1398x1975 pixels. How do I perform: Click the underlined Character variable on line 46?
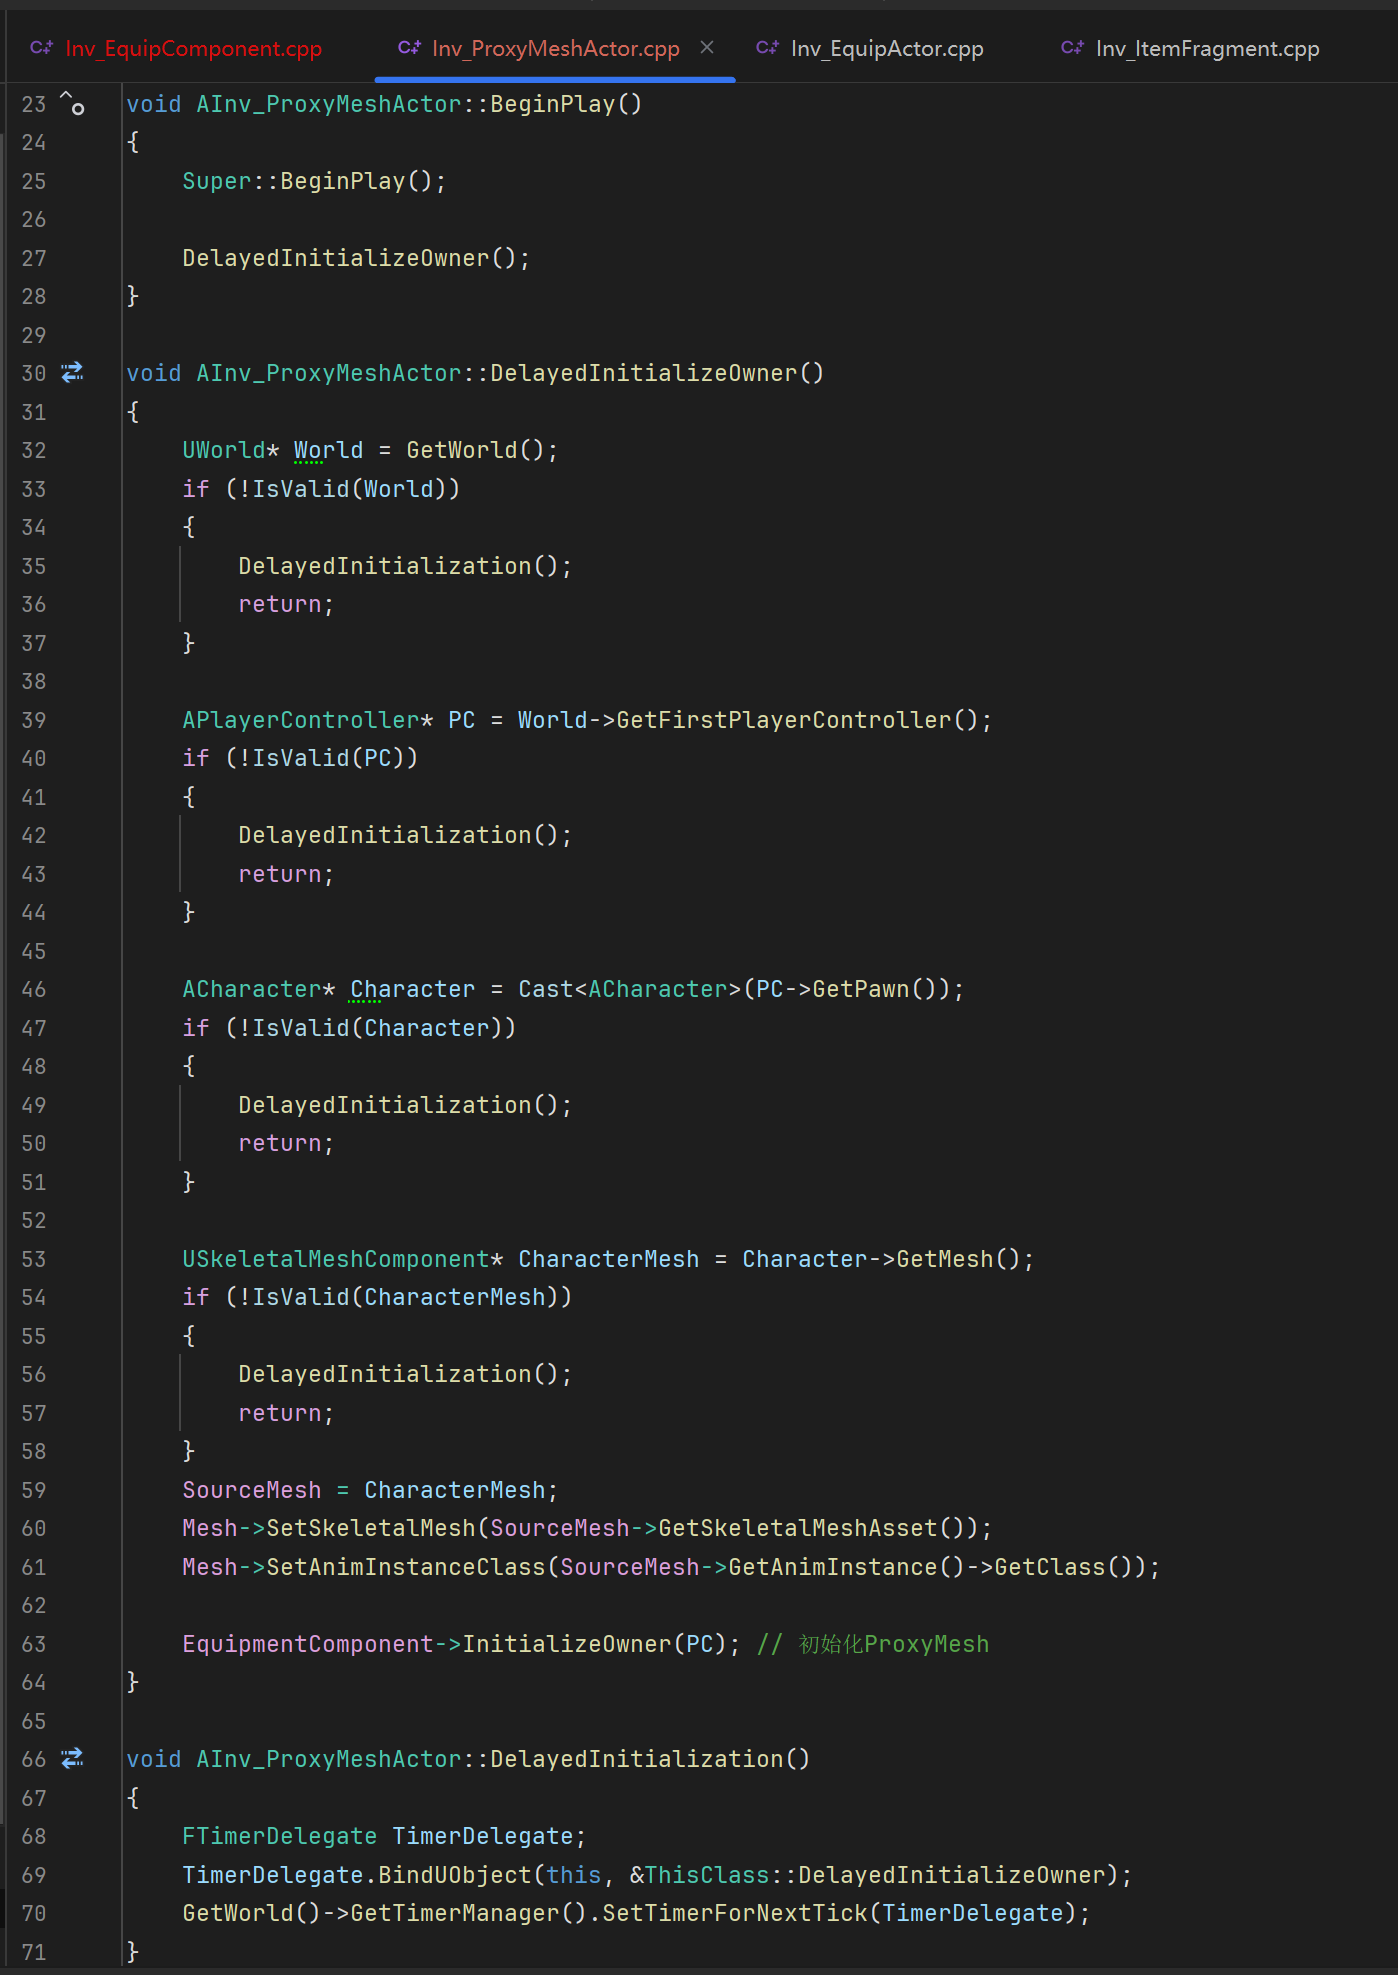412,989
